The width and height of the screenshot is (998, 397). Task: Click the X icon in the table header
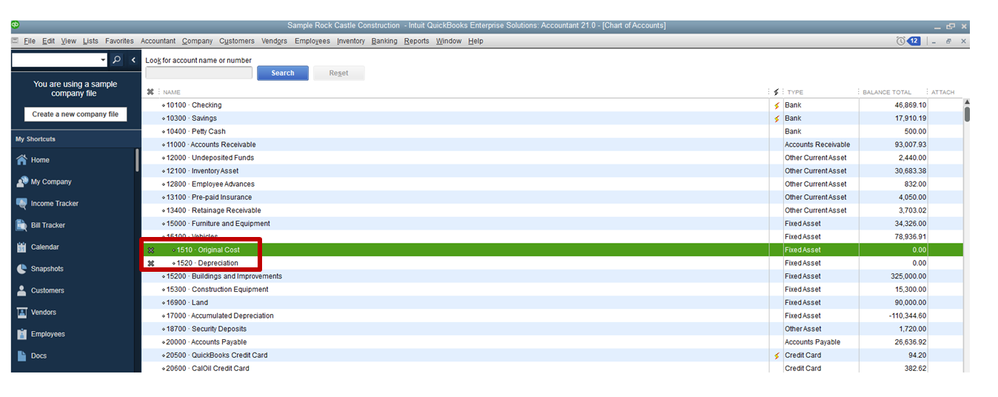pos(150,92)
